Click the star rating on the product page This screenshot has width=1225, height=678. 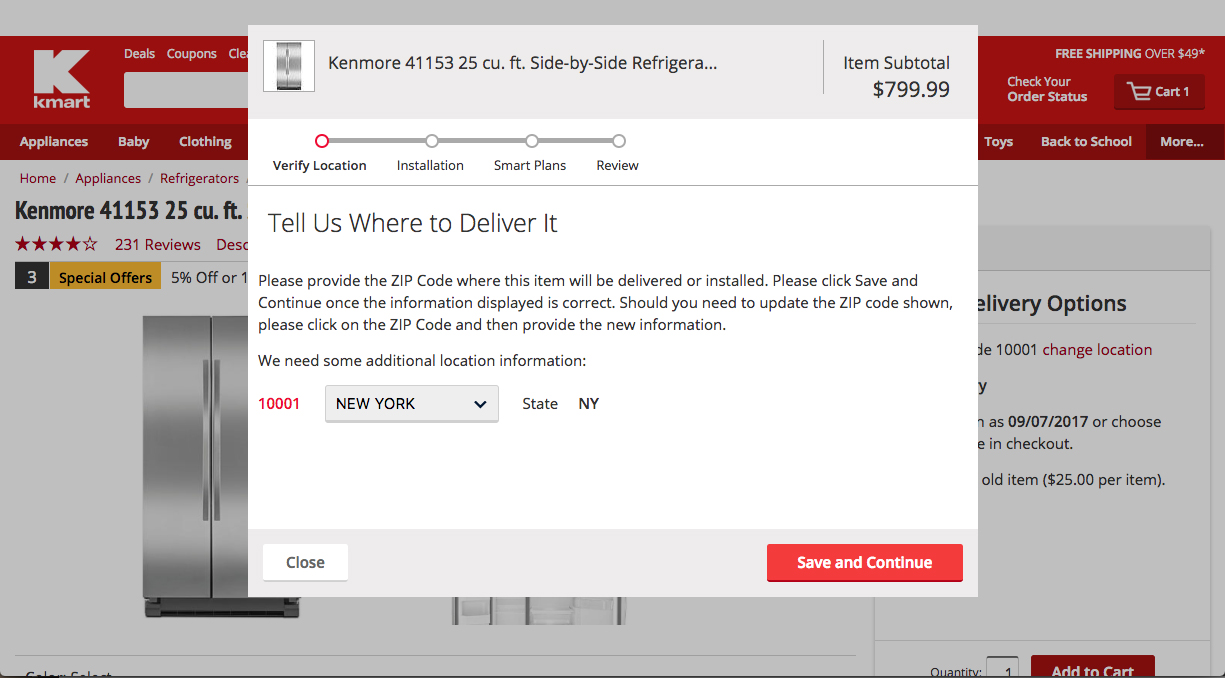[x=56, y=244]
